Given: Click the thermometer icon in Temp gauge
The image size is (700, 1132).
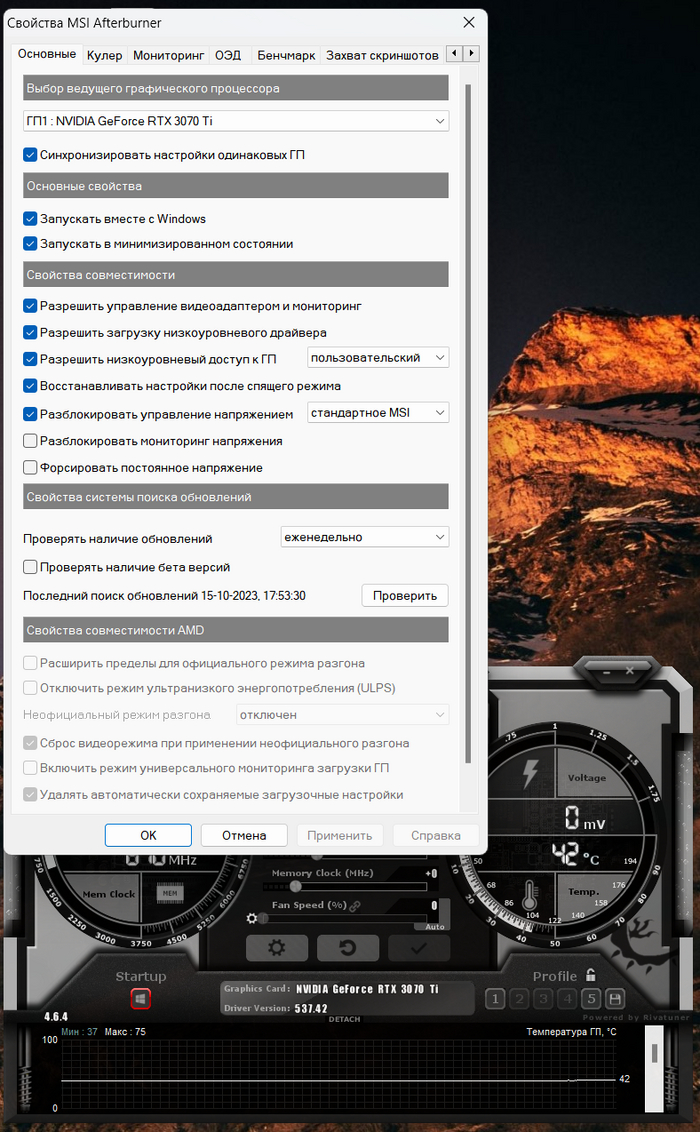Looking at the screenshot, I should 530,896.
